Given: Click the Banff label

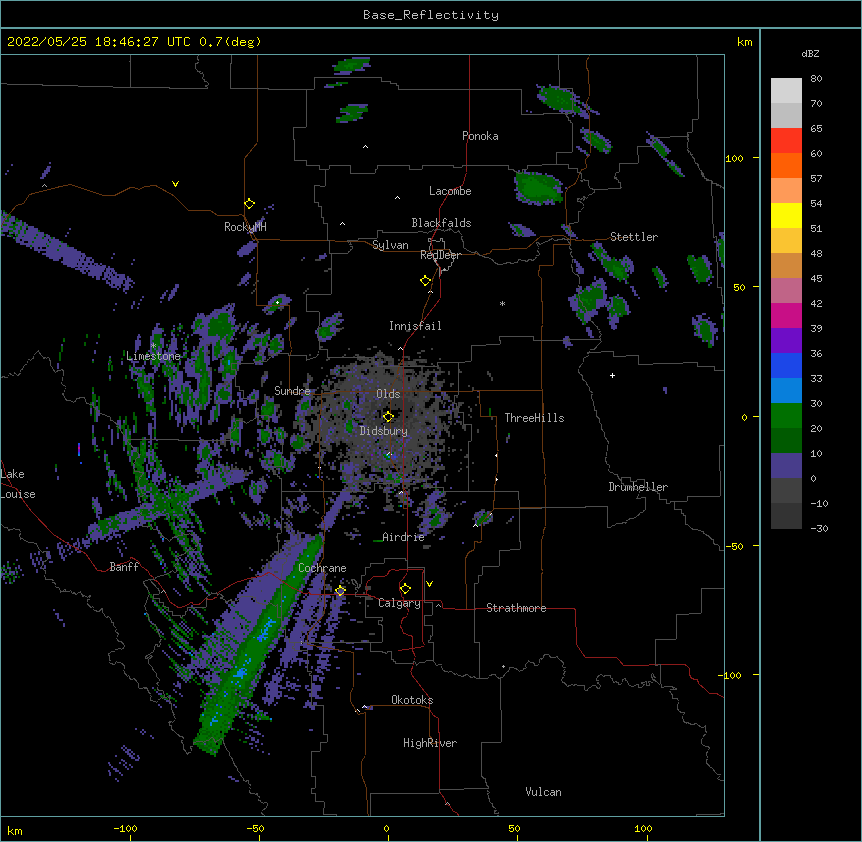Looking at the screenshot, I should pyautogui.click(x=124, y=567).
